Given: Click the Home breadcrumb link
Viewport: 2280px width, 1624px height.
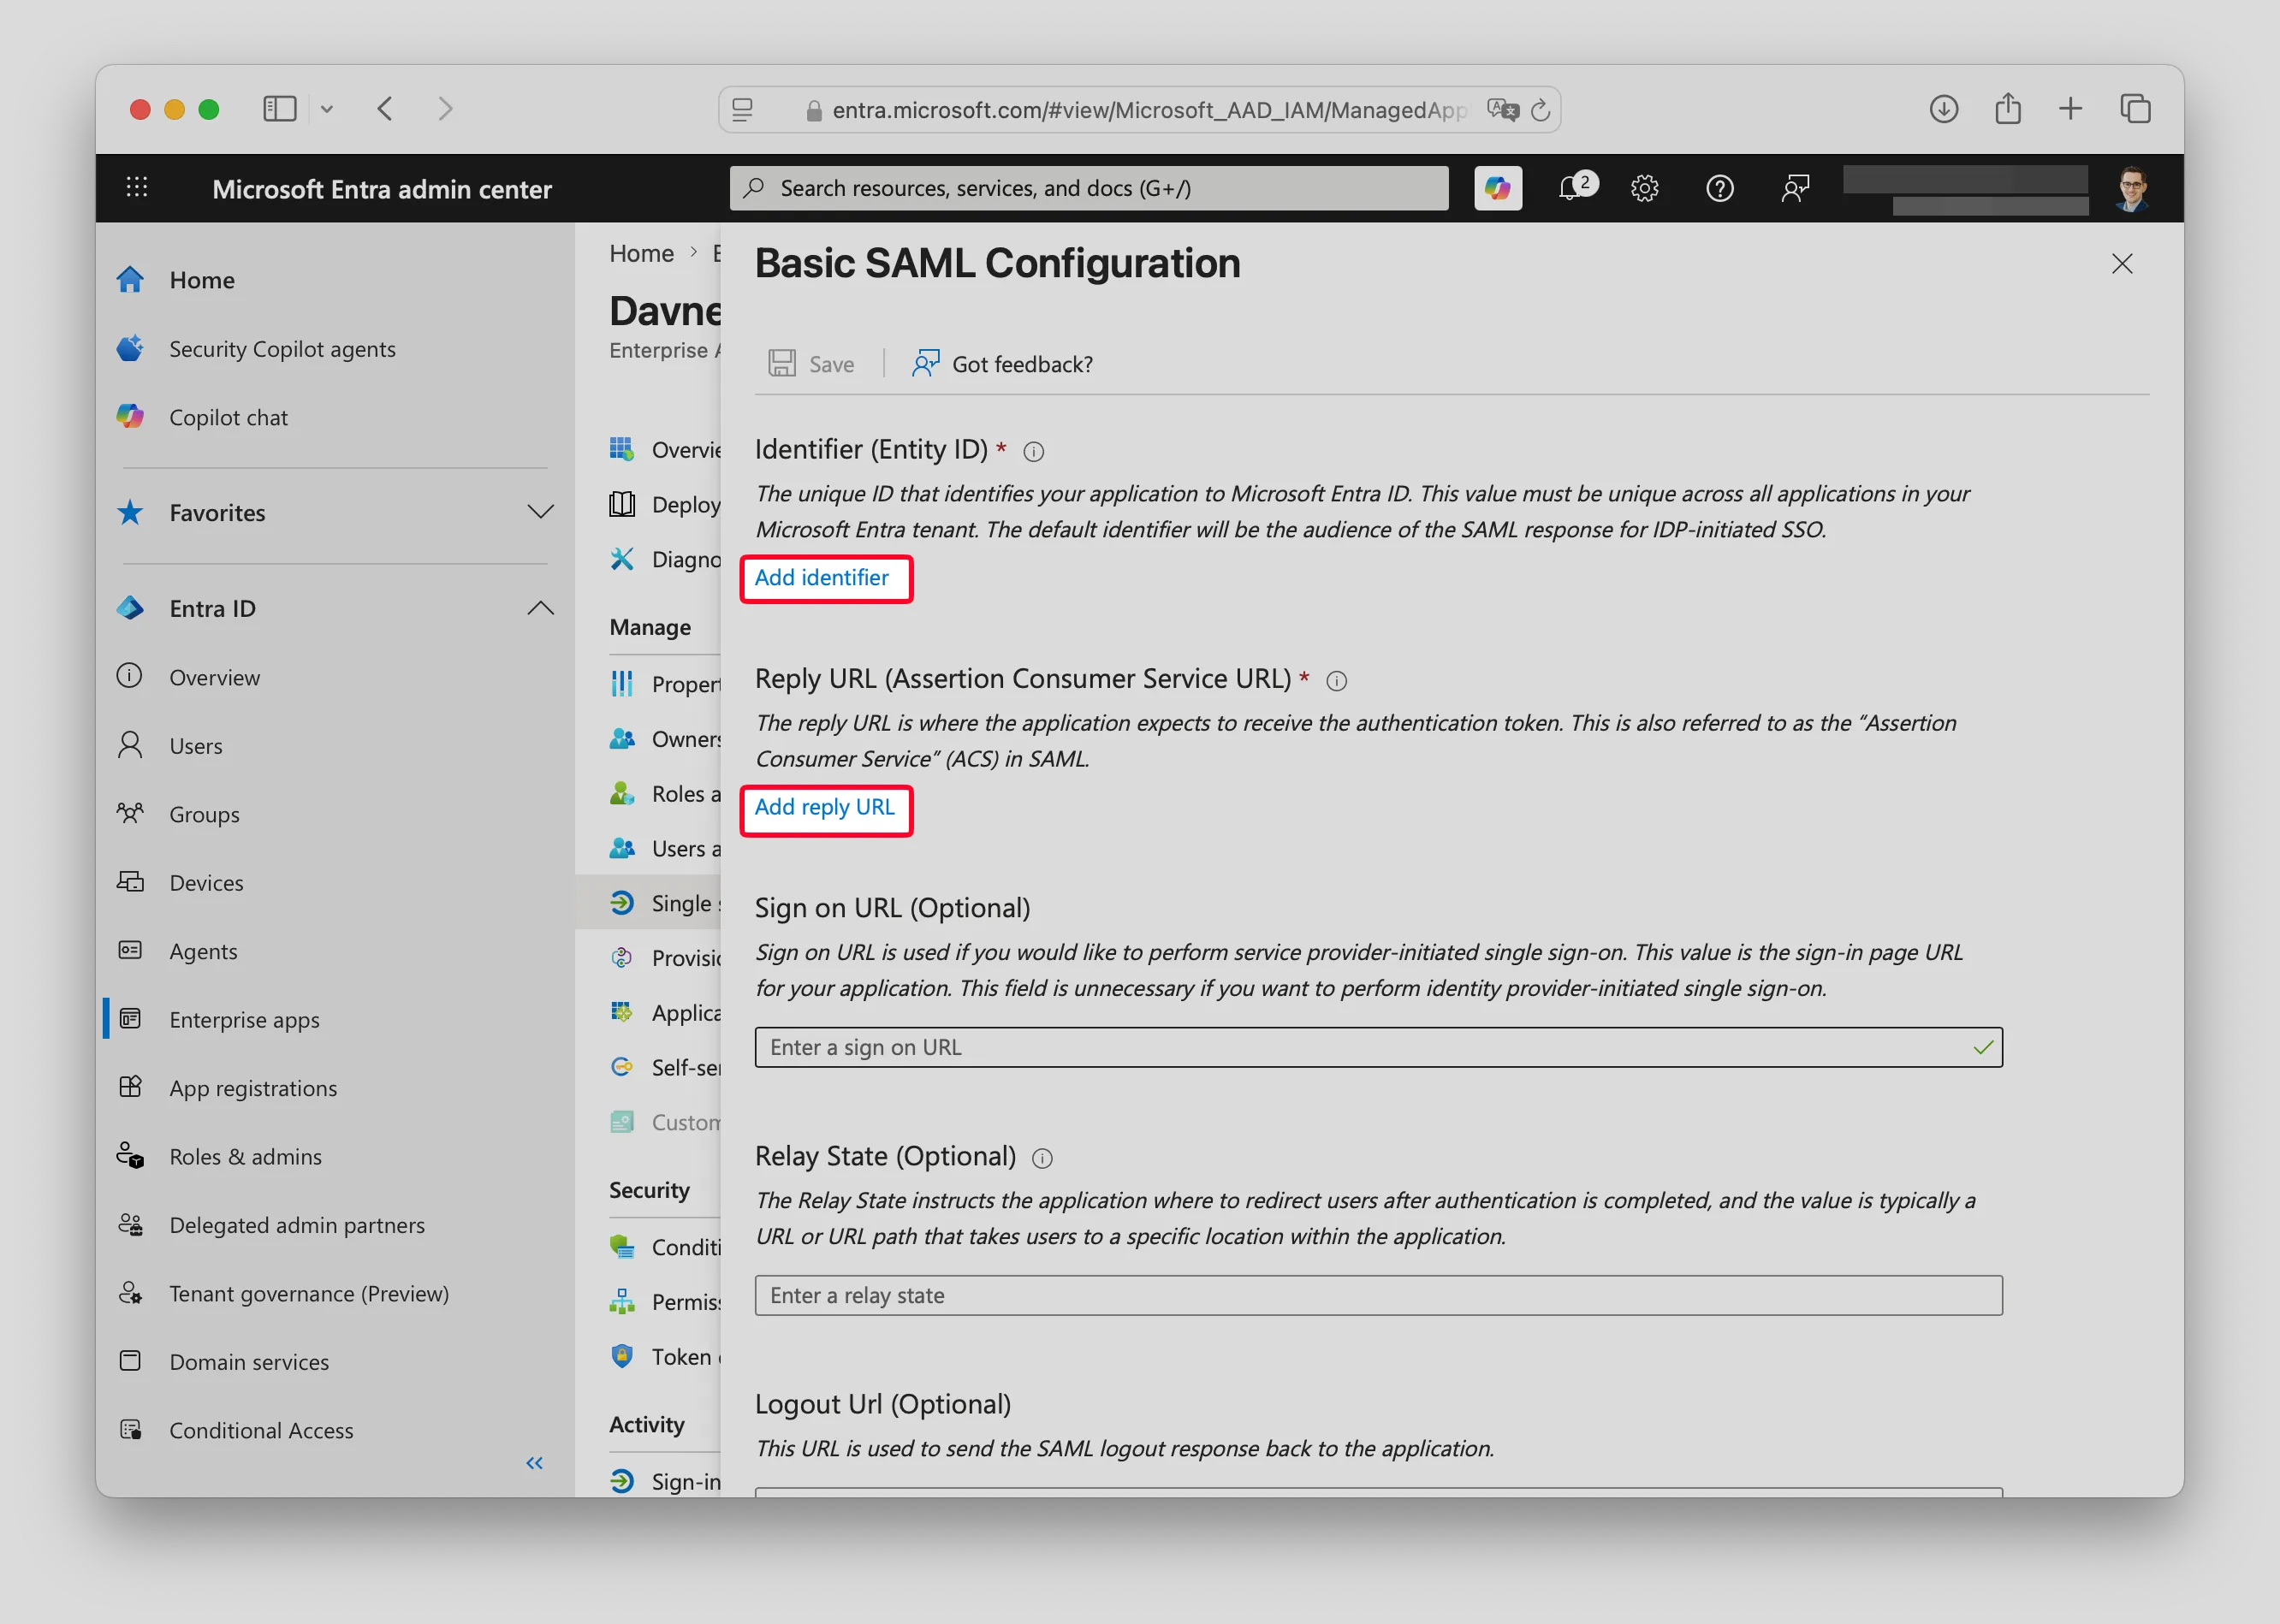Looking at the screenshot, I should [642, 253].
